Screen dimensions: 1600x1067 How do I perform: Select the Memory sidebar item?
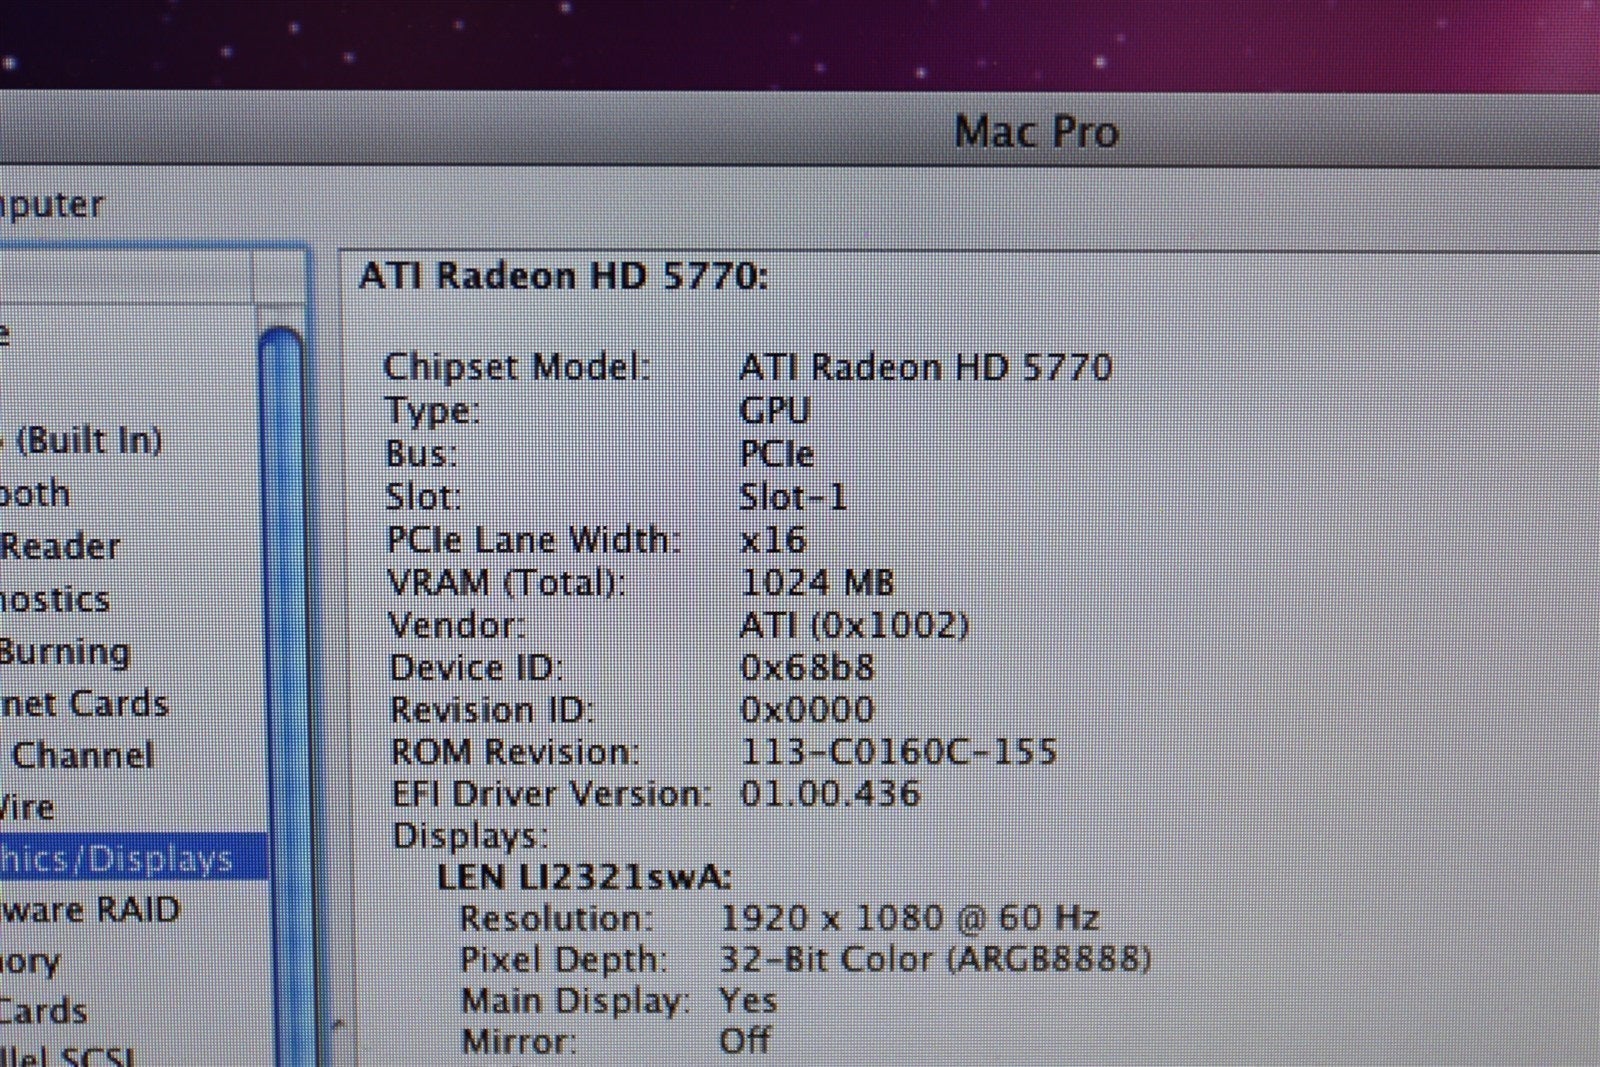point(30,962)
